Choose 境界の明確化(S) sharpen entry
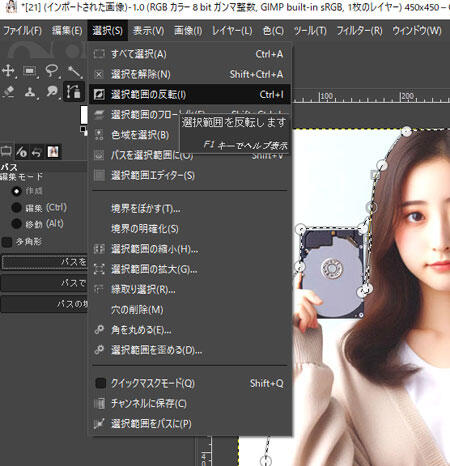 click(x=190, y=229)
